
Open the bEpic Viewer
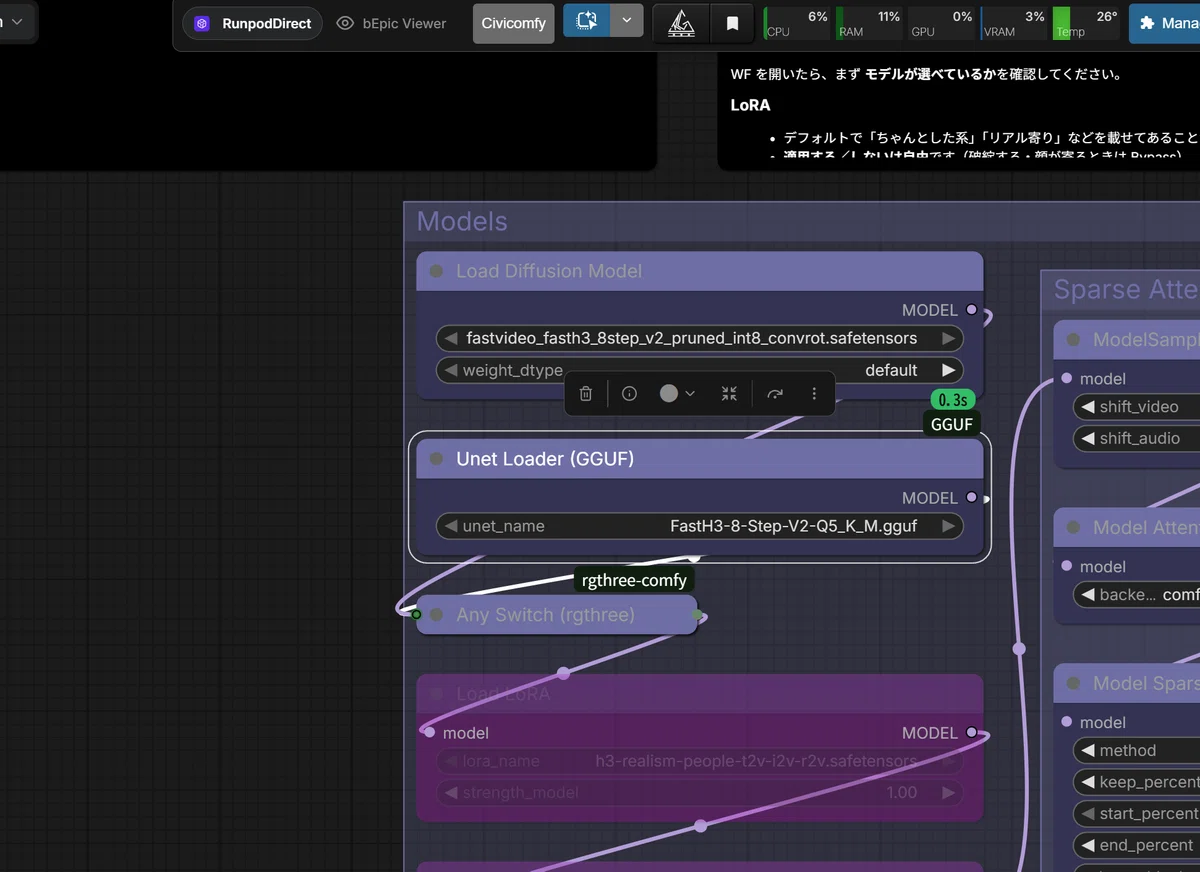391,23
